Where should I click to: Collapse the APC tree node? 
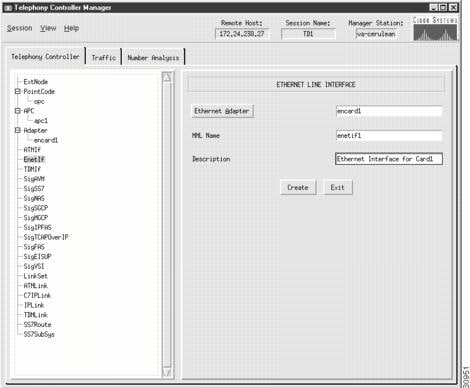(18, 110)
